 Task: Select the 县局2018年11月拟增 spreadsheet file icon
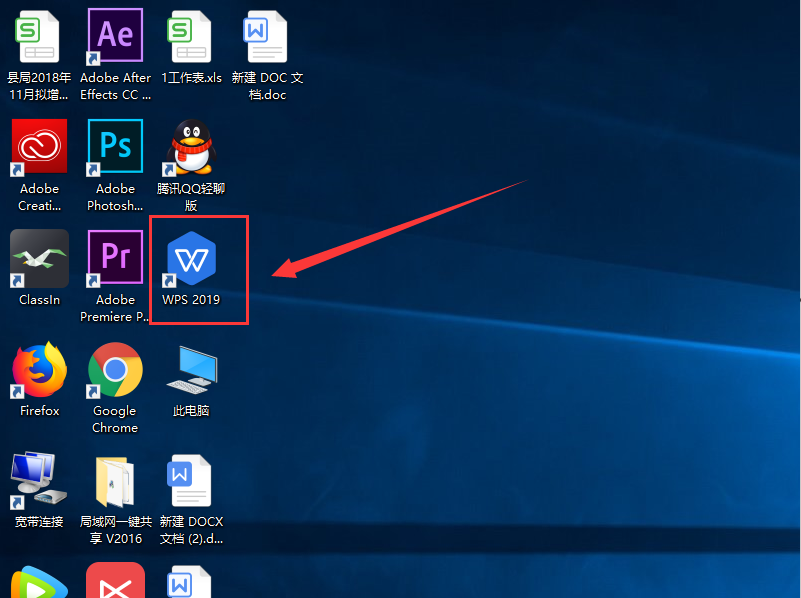pyautogui.click(x=39, y=37)
